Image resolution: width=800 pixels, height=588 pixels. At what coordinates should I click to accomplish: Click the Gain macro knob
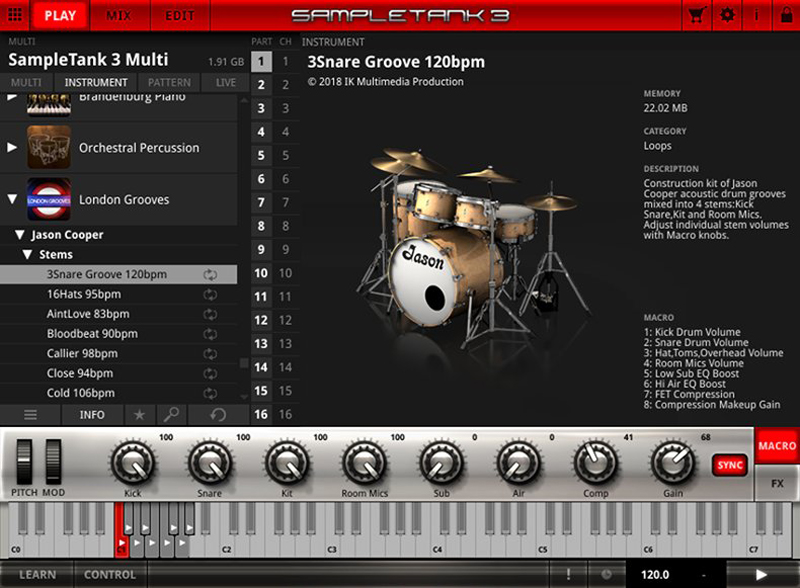pyautogui.click(x=672, y=463)
